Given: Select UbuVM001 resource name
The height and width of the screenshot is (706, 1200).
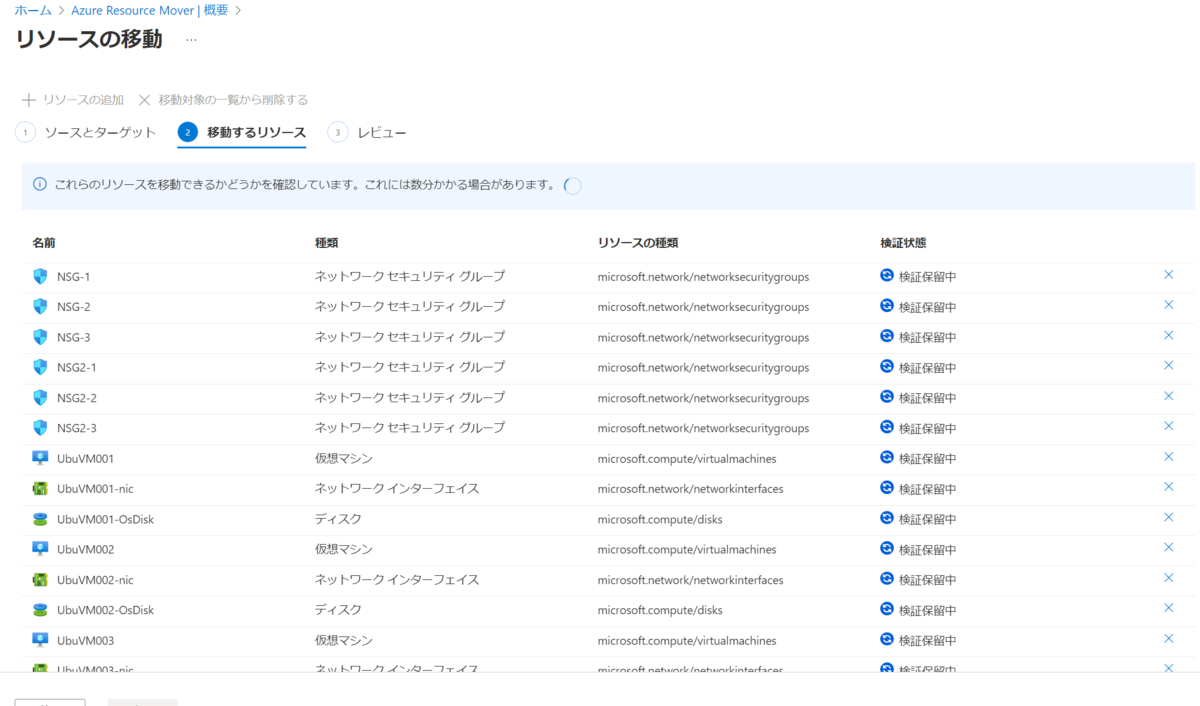Looking at the screenshot, I should pyautogui.click(x=86, y=459).
